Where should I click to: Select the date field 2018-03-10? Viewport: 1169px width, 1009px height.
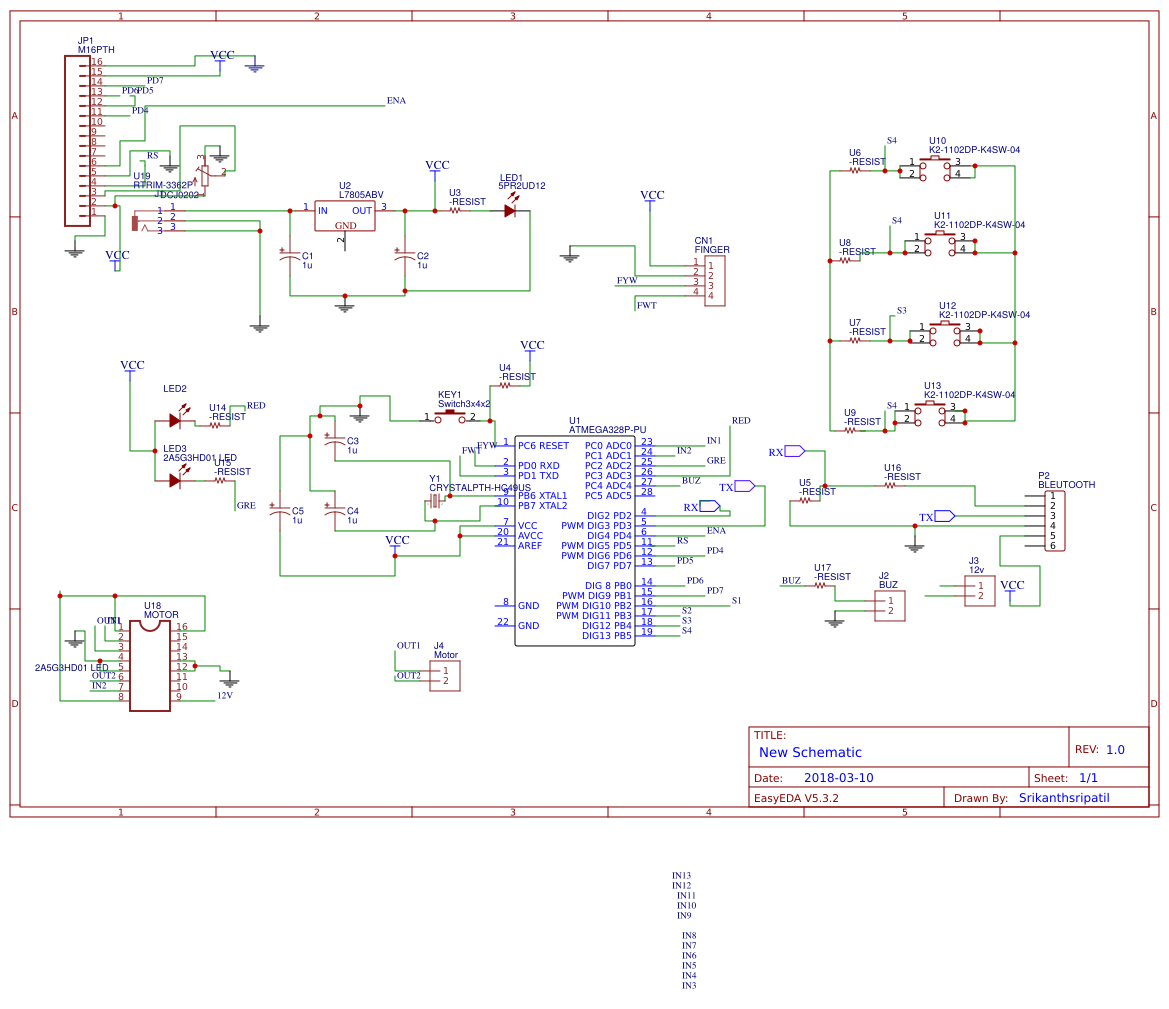[838, 778]
